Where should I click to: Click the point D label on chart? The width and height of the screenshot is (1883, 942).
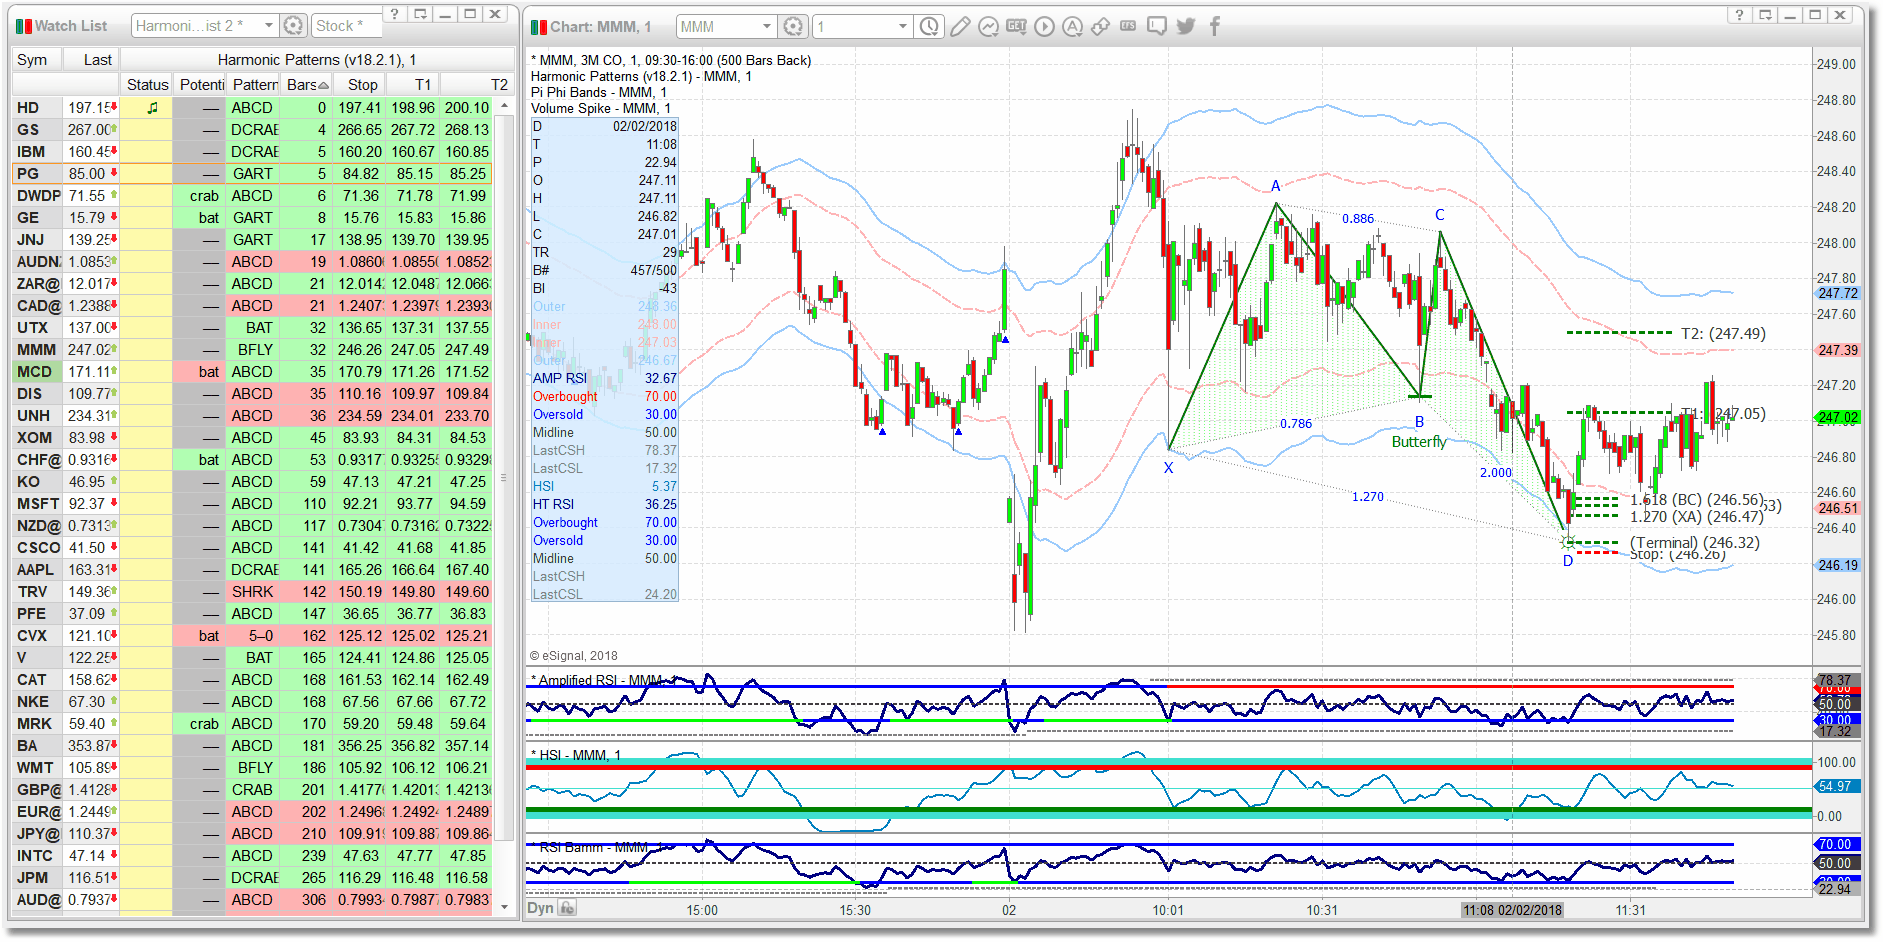1568,561
